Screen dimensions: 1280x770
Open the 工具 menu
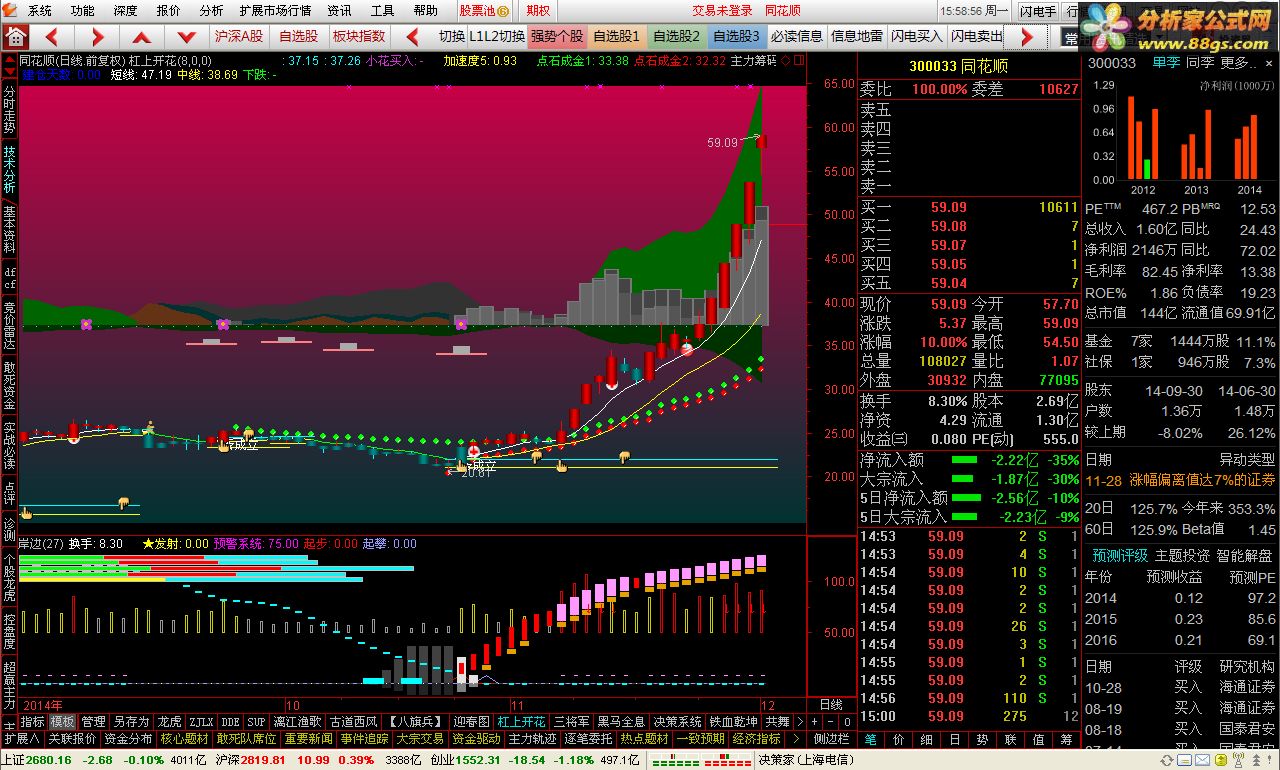coord(382,11)
